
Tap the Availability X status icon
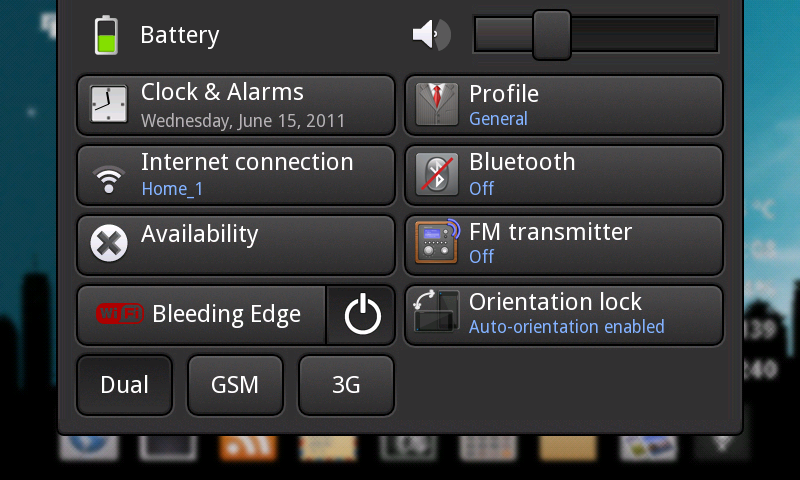point(109,243)
